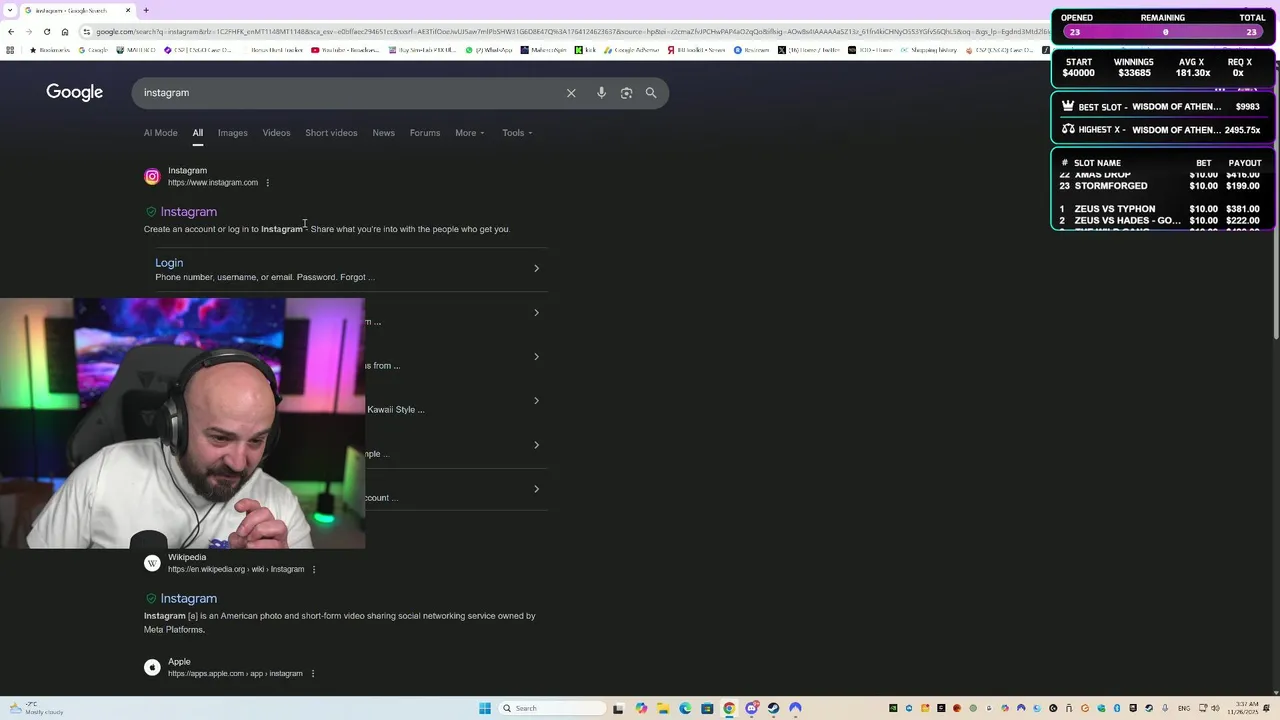Expand the More search filters dropdown

470,133
